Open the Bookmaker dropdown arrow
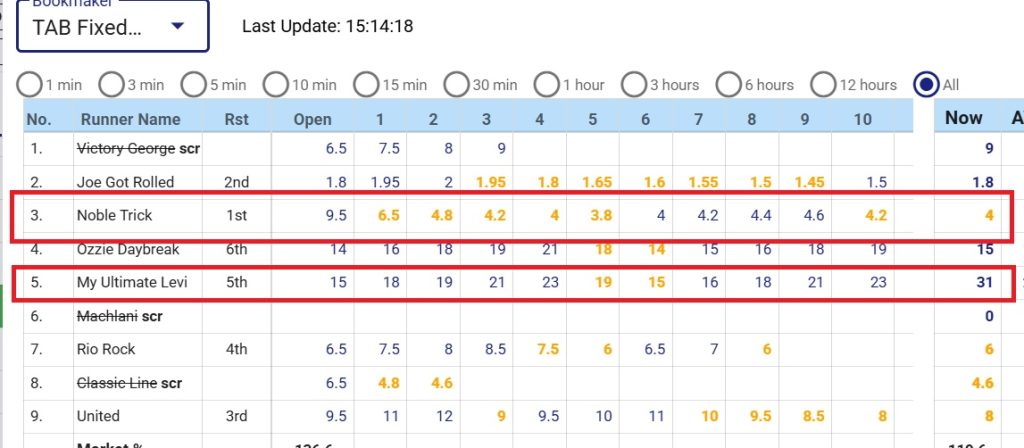The height and width of the screenshot is (448, 1024). click(x=178, y=27)
